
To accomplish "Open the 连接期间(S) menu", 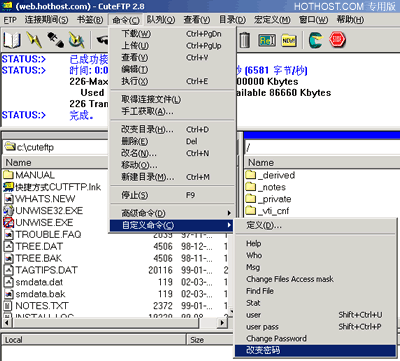I will coord(46,20).
